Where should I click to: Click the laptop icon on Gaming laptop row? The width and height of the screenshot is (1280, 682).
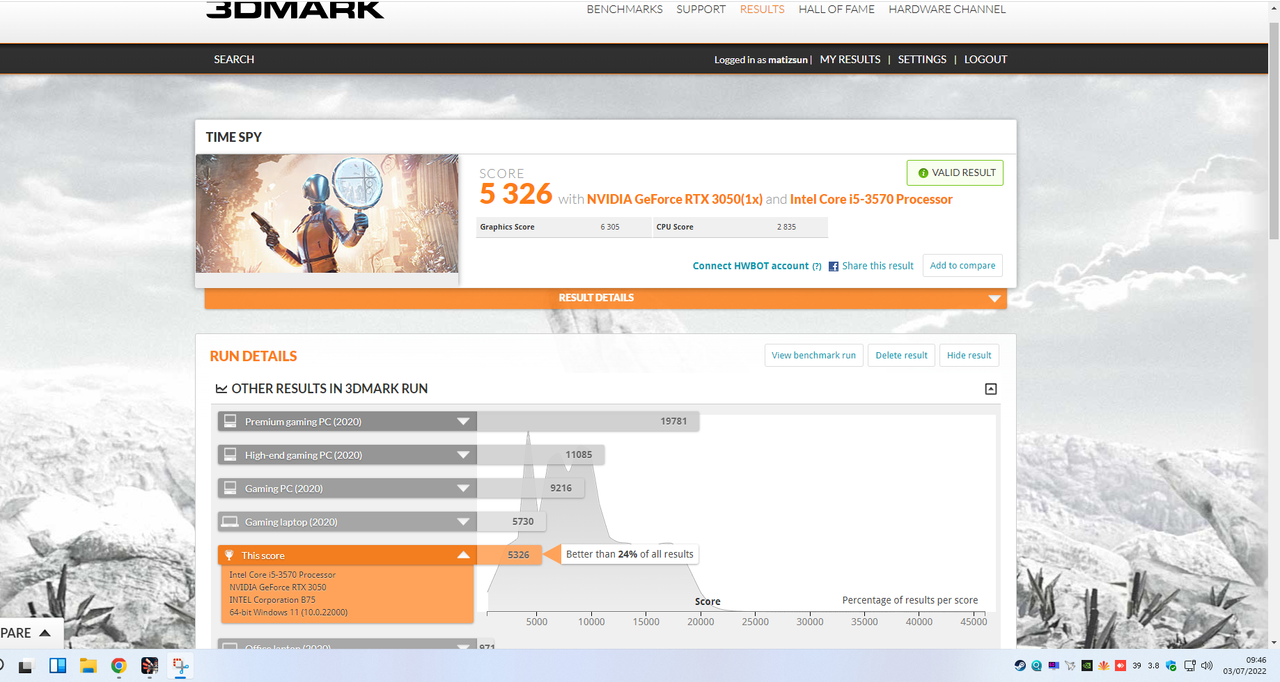(x=230, y=522)
